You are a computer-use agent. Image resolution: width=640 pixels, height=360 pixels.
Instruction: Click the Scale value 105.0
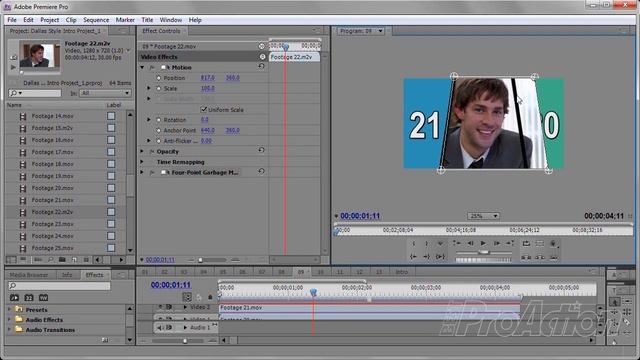(207, 88)
